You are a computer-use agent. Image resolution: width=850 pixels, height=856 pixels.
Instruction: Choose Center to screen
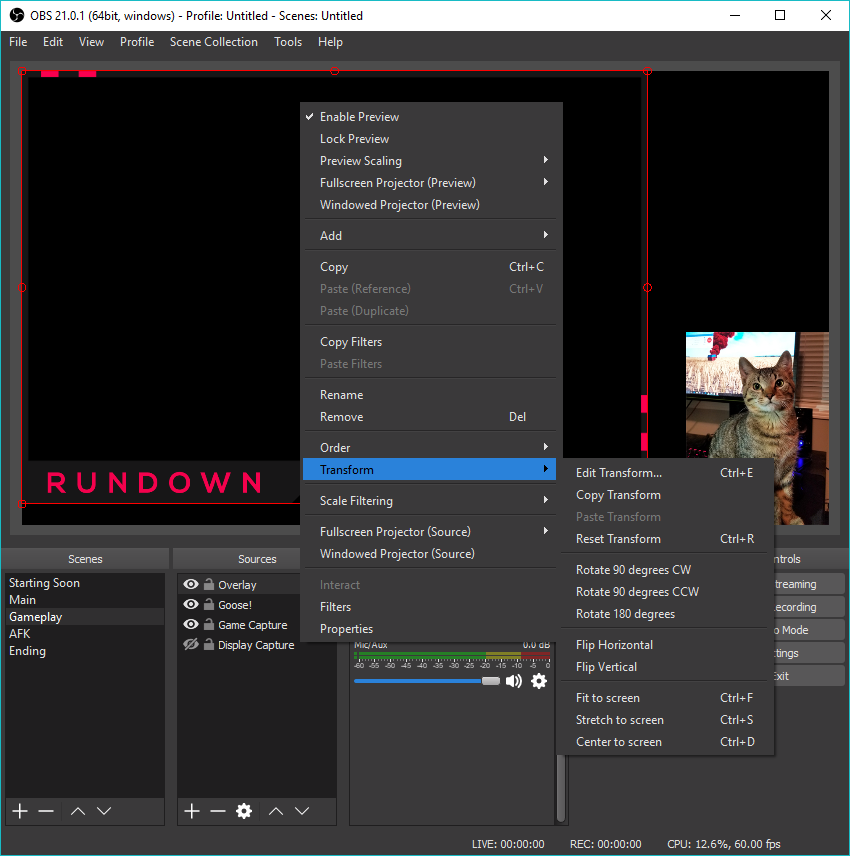coord(665,742)
